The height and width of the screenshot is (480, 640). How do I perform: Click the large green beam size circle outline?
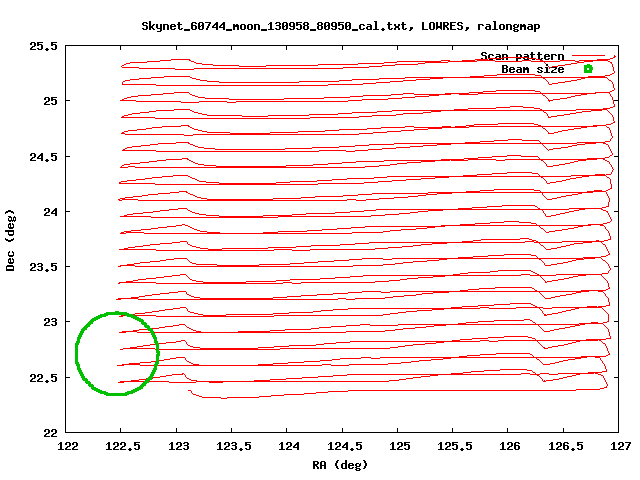pos(117,353)
